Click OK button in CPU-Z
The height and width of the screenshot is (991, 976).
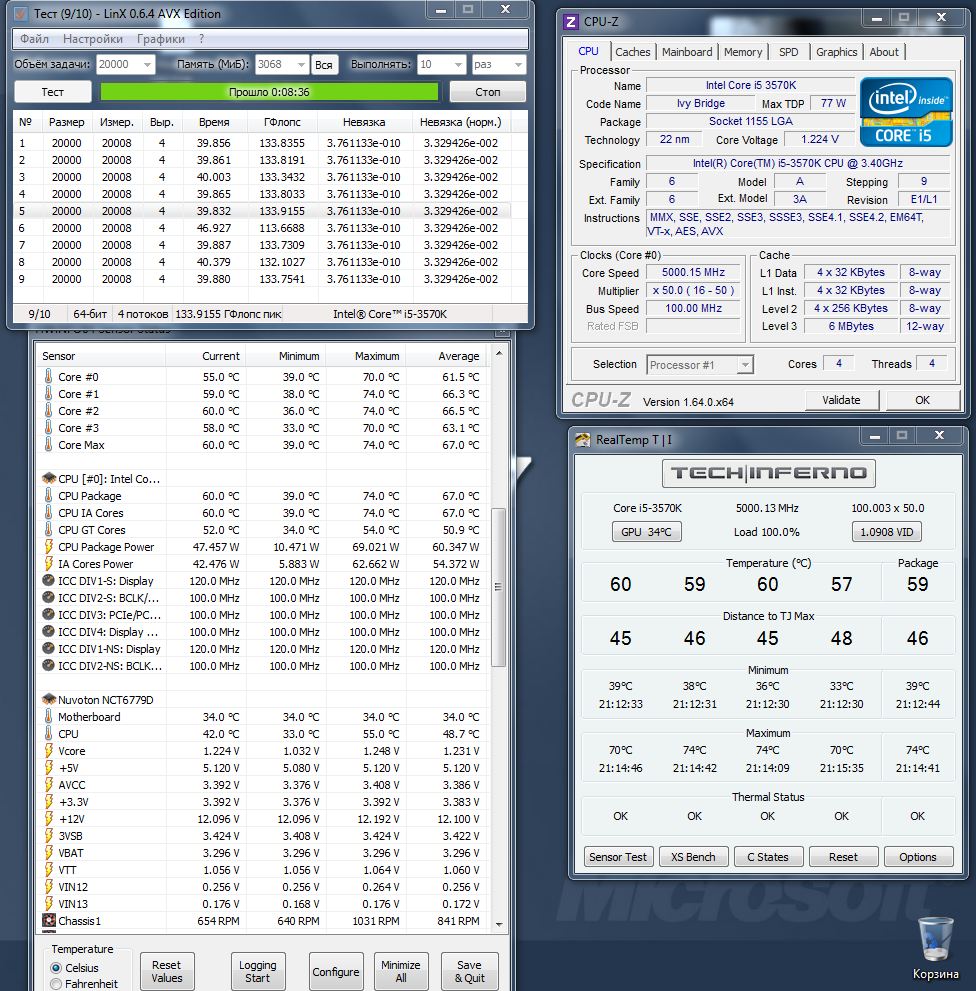click(922, 400)
